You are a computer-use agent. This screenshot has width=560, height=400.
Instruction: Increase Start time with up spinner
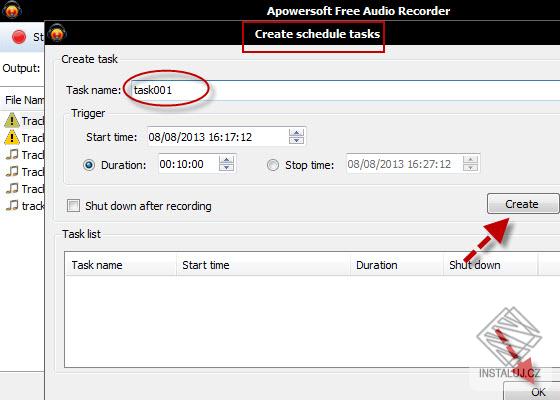(x=296, y=133)
